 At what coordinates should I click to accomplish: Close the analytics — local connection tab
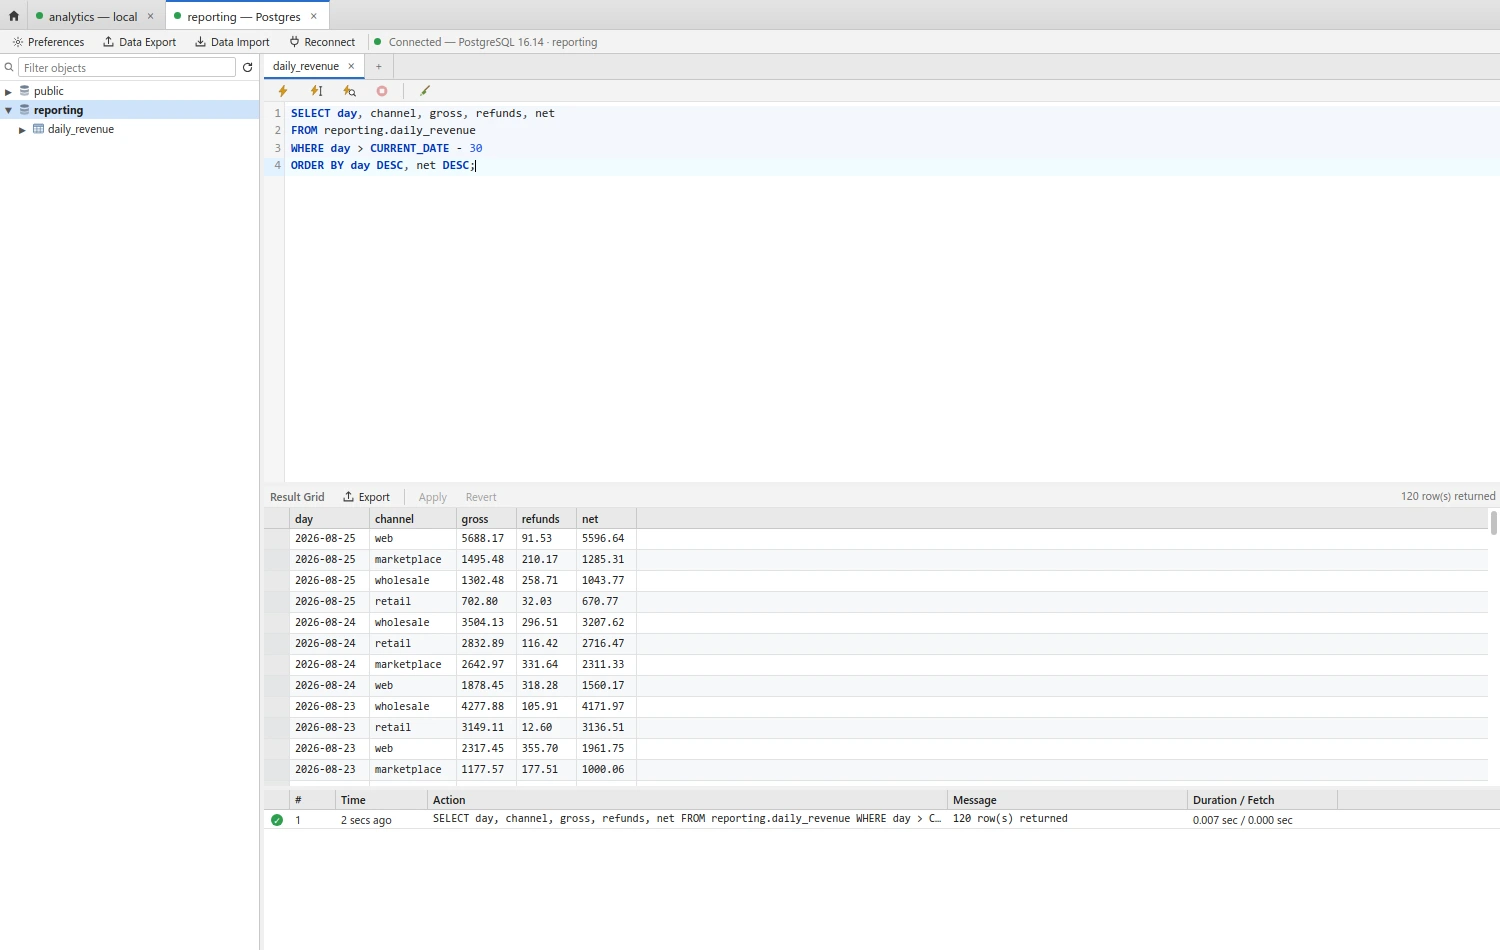[x=151, y=16]
